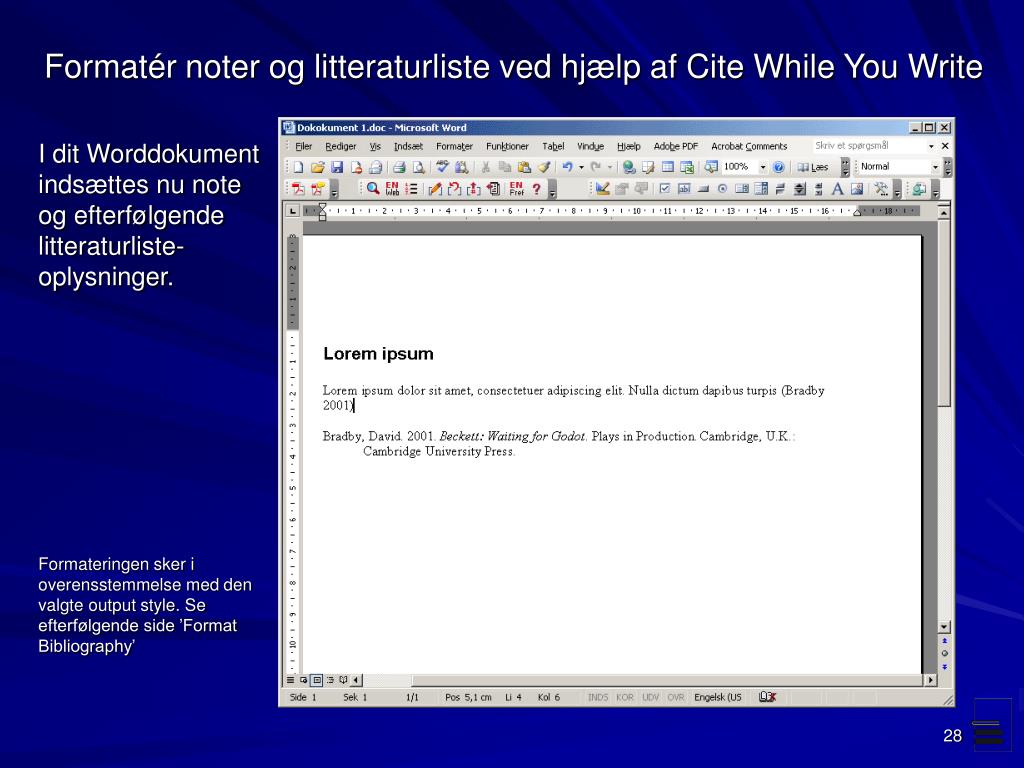Open the zoom 100% dropdown
The height and width of the screenshot is (768, 1024).
[x=762, y=167]
